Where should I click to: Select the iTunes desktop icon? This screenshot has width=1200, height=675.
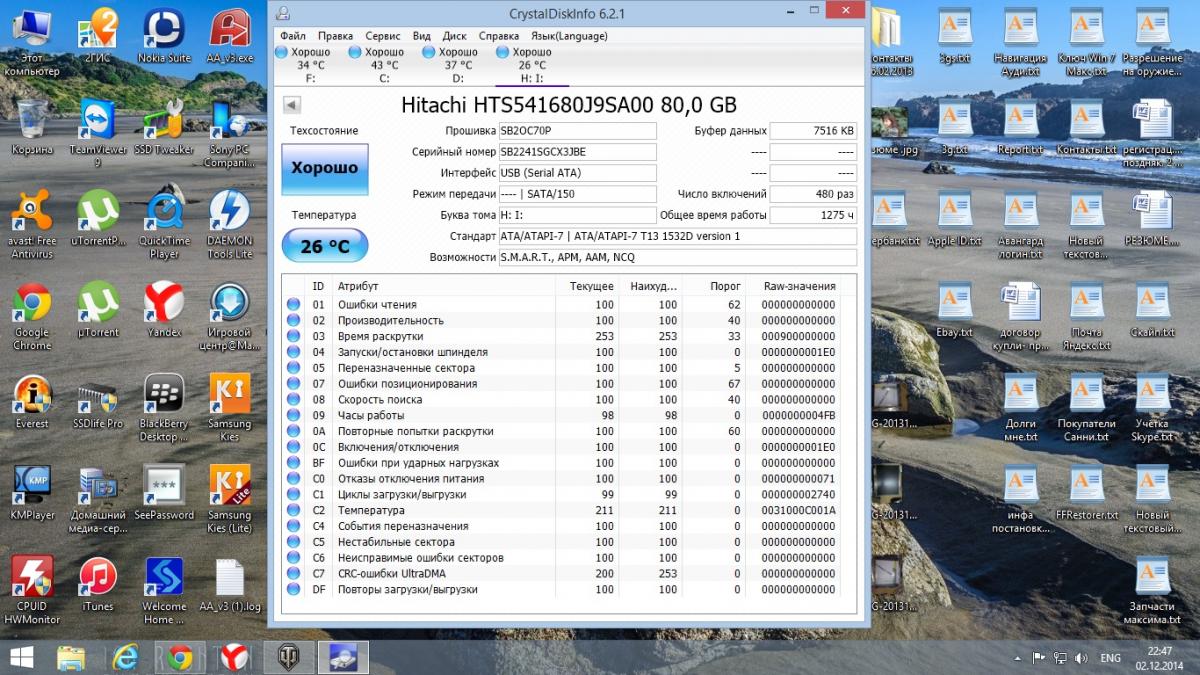(x=97, y=584)
